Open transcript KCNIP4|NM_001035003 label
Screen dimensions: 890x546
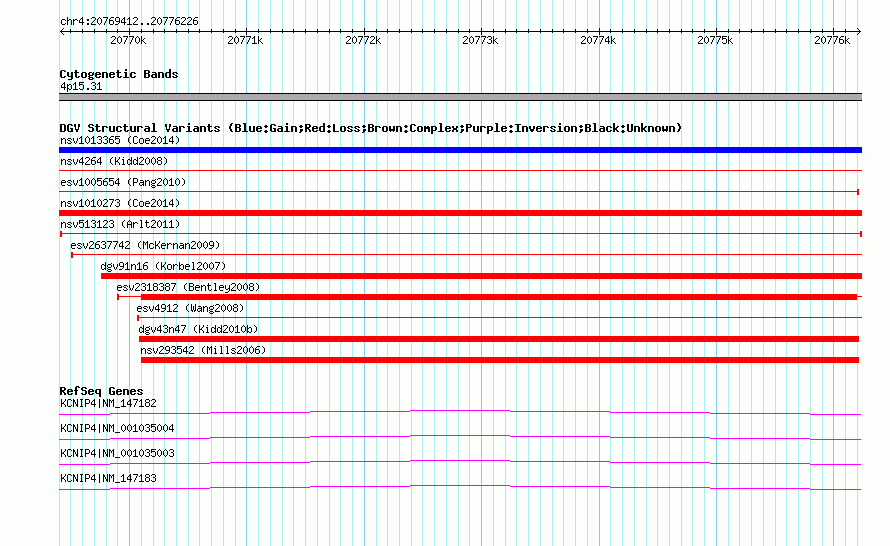(x=117, y=453)
